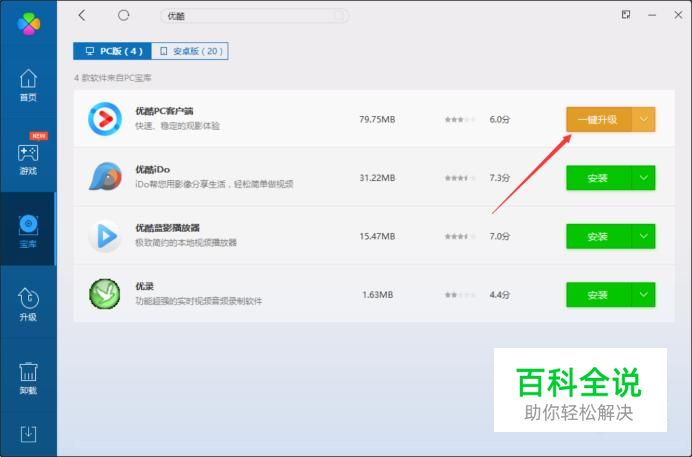692x457 pixels.
Task: Click the 优酷蓝影播放器 app icon
Action: point(105,236)
